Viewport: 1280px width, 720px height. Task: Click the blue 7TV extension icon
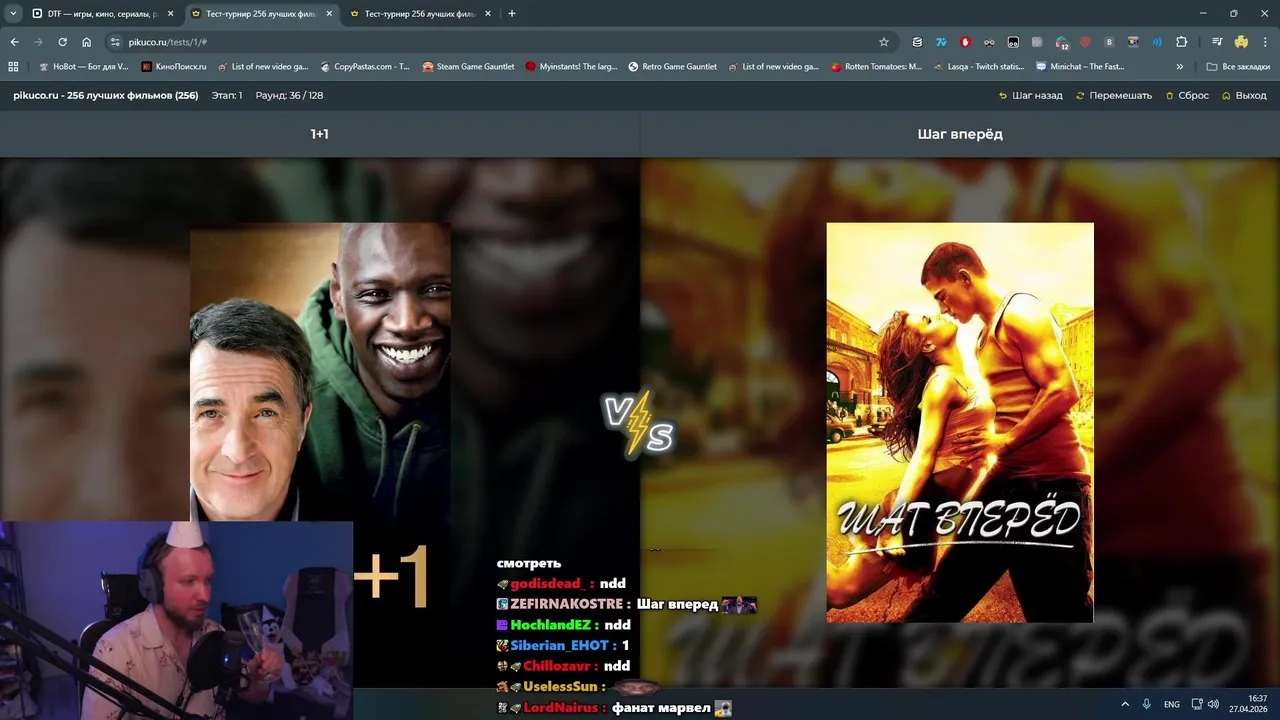tap(941, 42)
